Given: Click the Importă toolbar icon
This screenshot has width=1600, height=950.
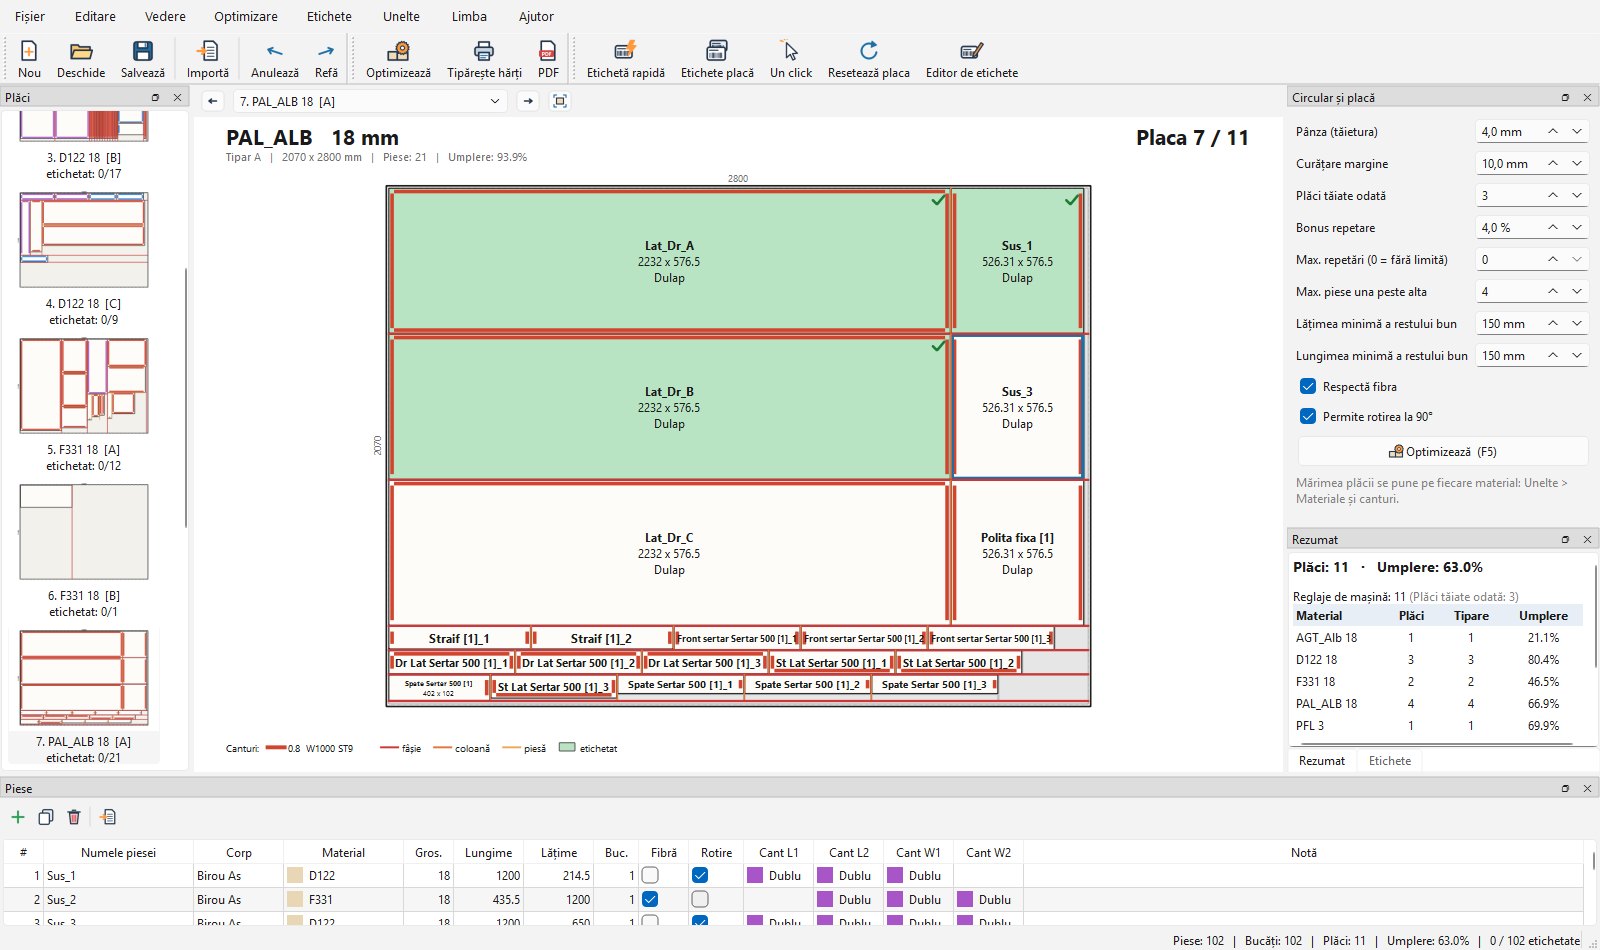Looking at the screenshot, I should click(208, 51).
